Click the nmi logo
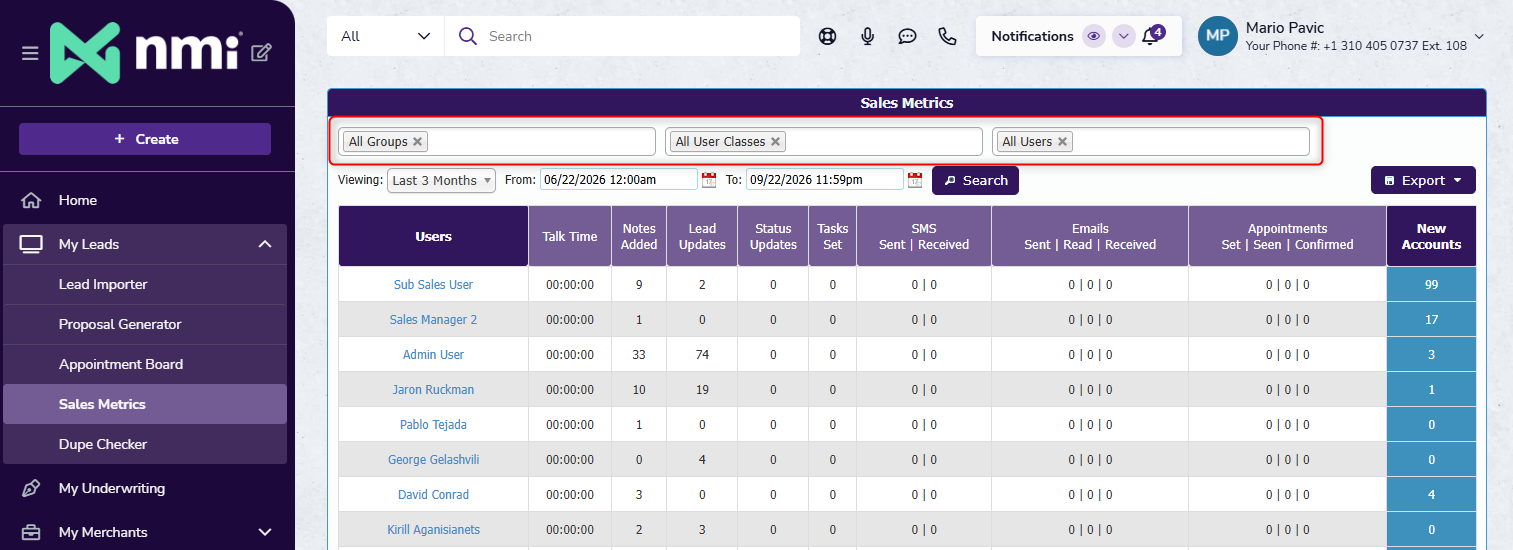 pos(145,52)
